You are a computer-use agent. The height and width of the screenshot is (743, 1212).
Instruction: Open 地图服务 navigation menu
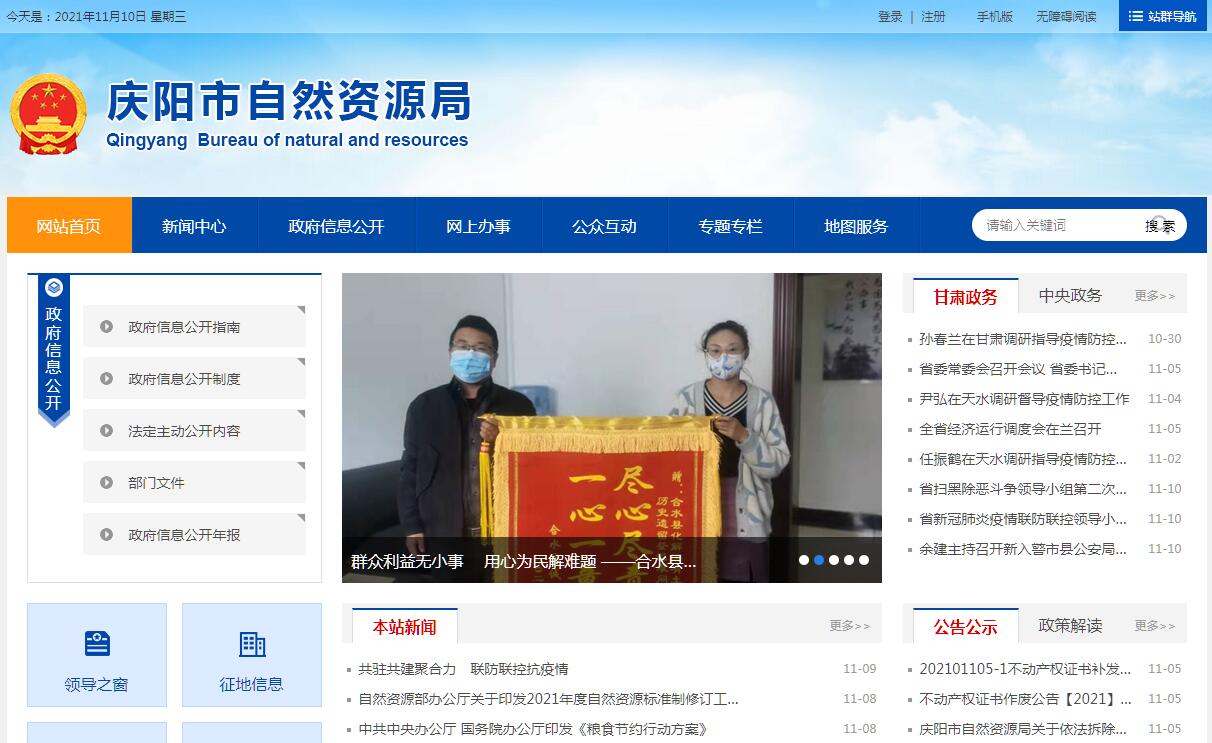point(857,225)
